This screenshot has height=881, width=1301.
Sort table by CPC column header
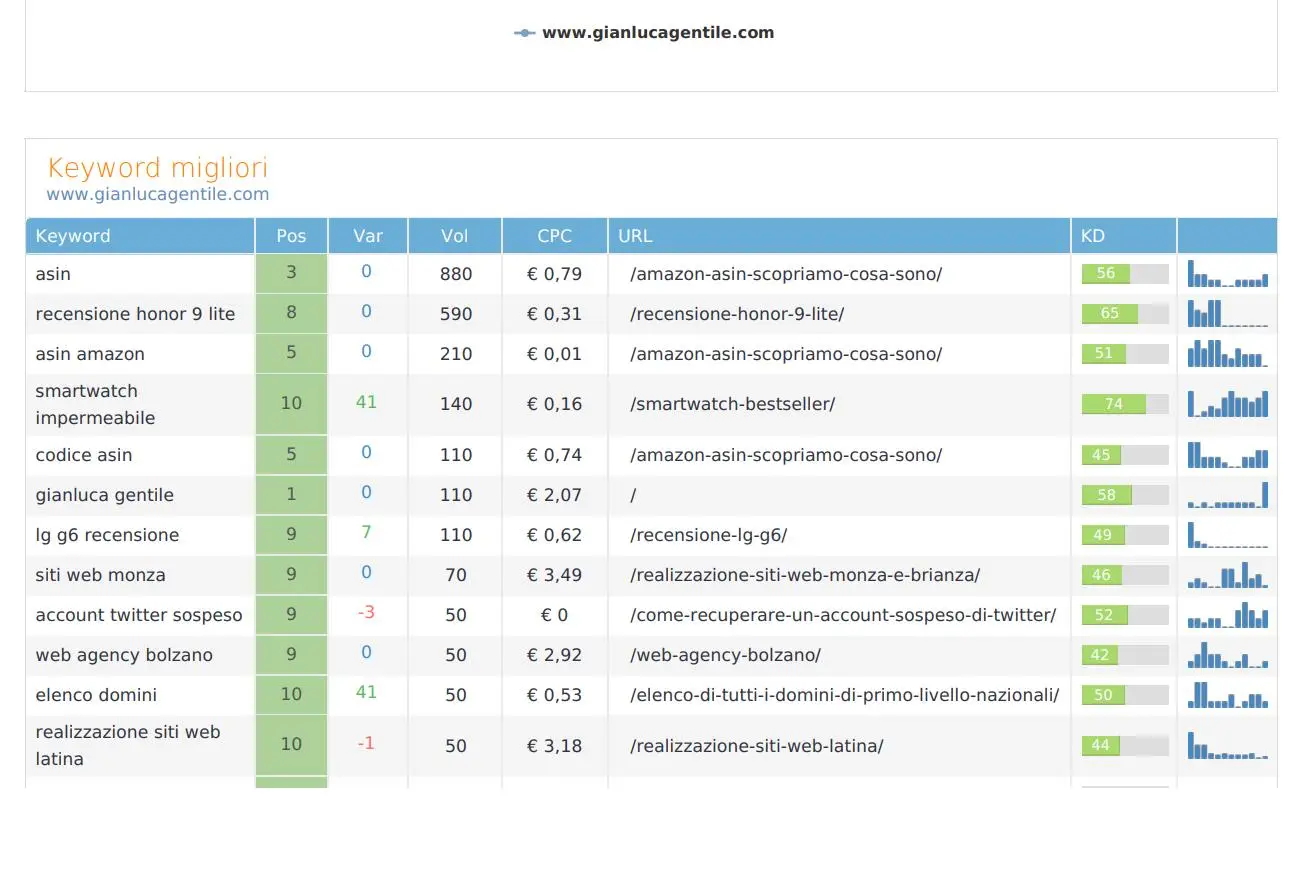(555, 236)
